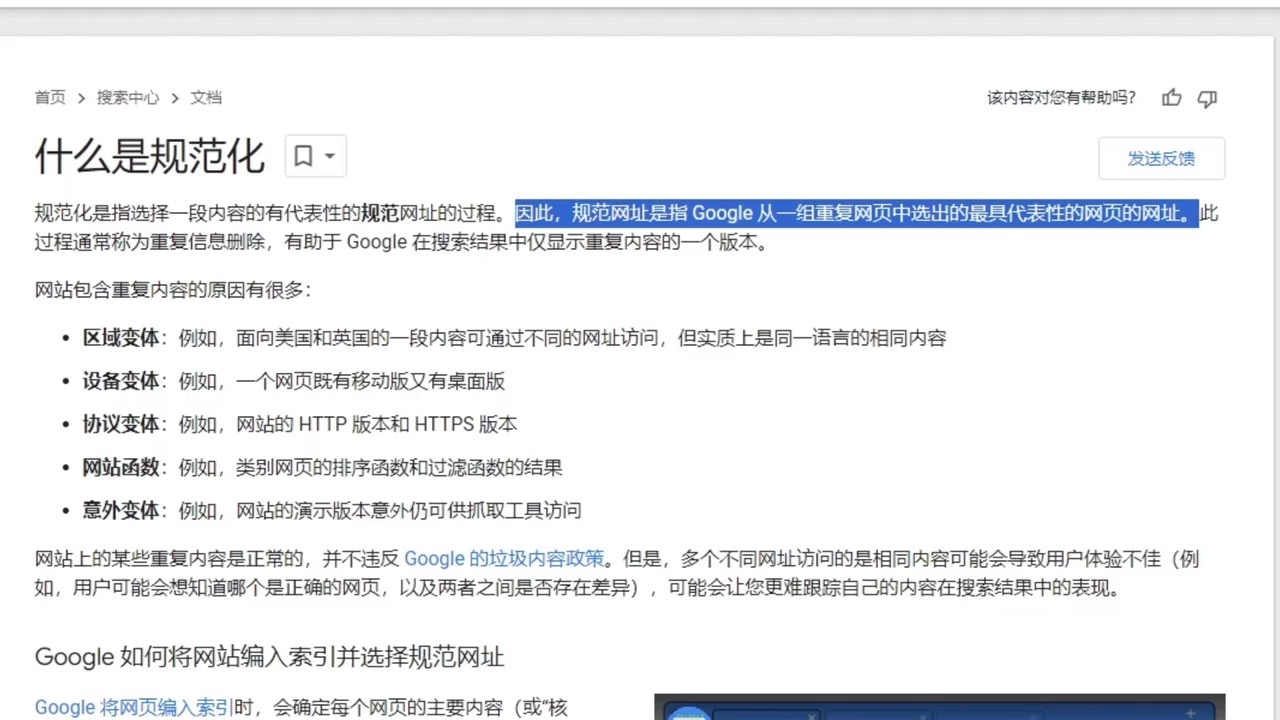Click the thumbs-up helpful icon
The image size is (1280, 720).
pyautogui.click(x=1172, y=98)
